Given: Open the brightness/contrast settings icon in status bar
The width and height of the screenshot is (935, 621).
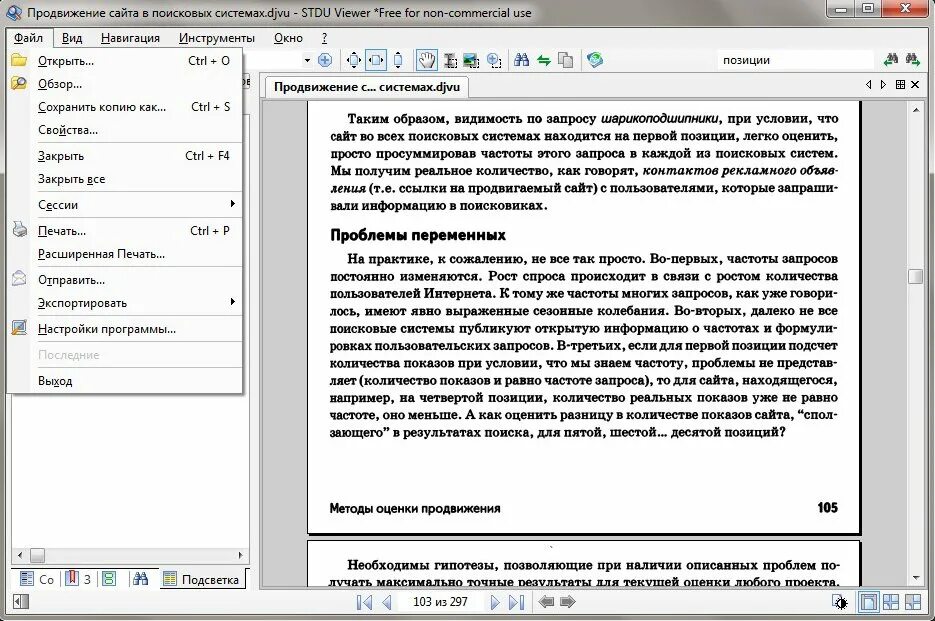Looking at the screenshot, I should click(840, 603).
